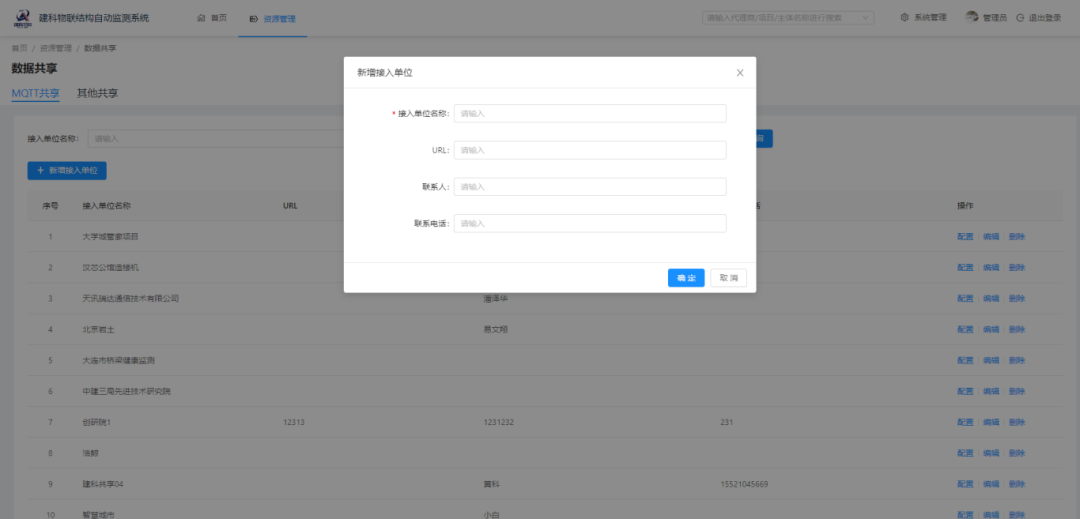Click 新增接入单位 button
Screen dimensions: 1080x519
(67, 171)
